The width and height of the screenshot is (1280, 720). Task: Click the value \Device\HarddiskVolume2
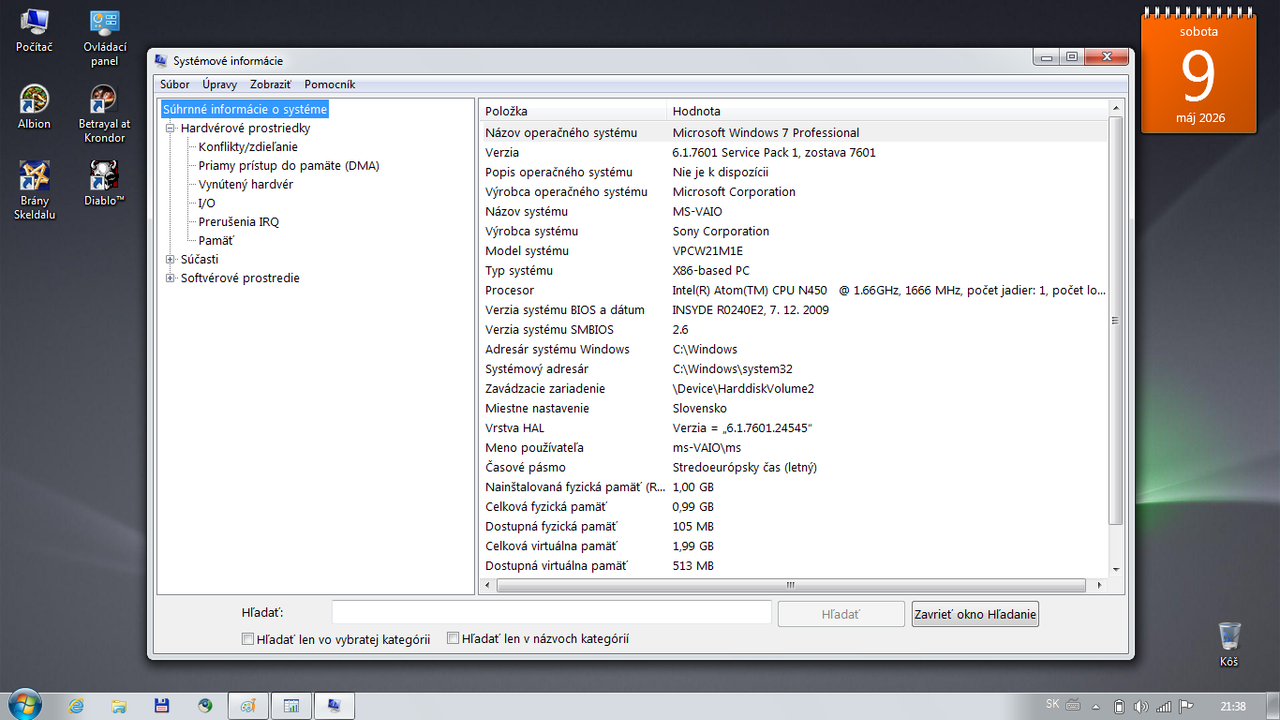[744, 389]
